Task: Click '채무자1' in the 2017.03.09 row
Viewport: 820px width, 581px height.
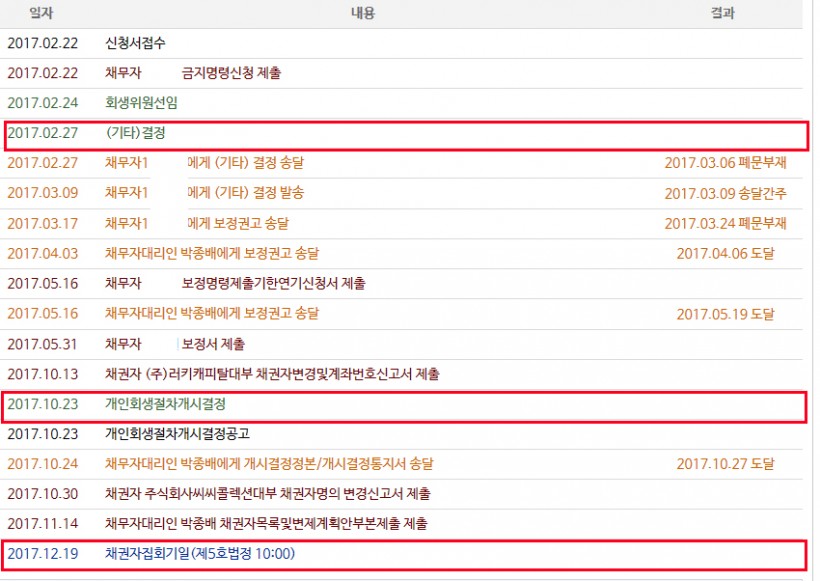Action: coord(127,193)
